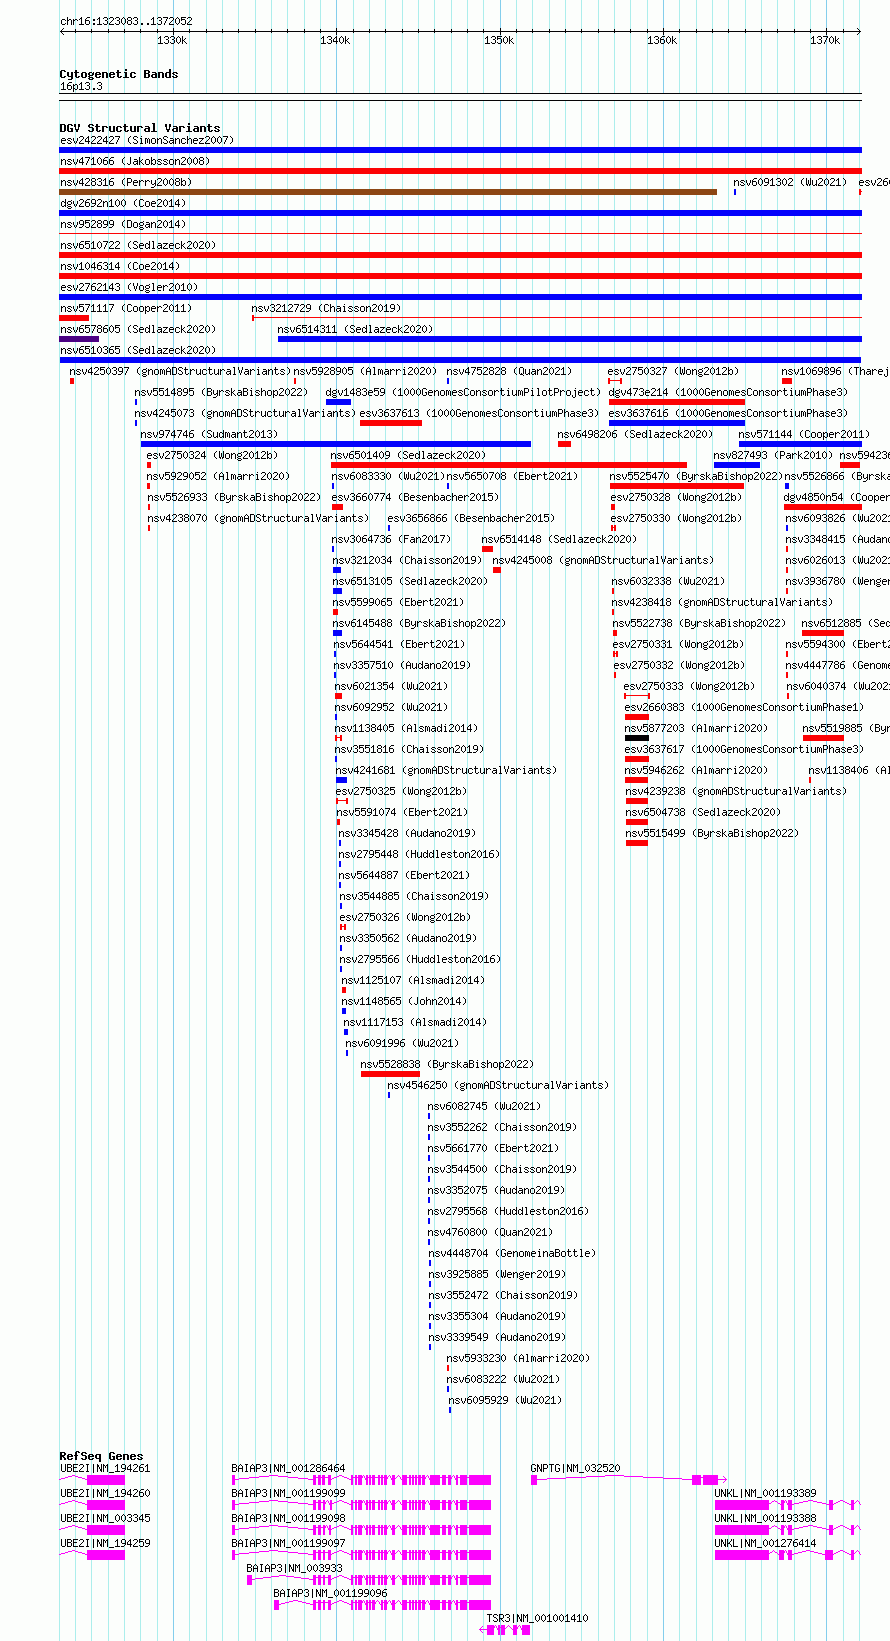890x1641 pixels.
Task: Click the nsv827493 (Park2010) label
Action: pyautogui.click(x=773, y=455)
